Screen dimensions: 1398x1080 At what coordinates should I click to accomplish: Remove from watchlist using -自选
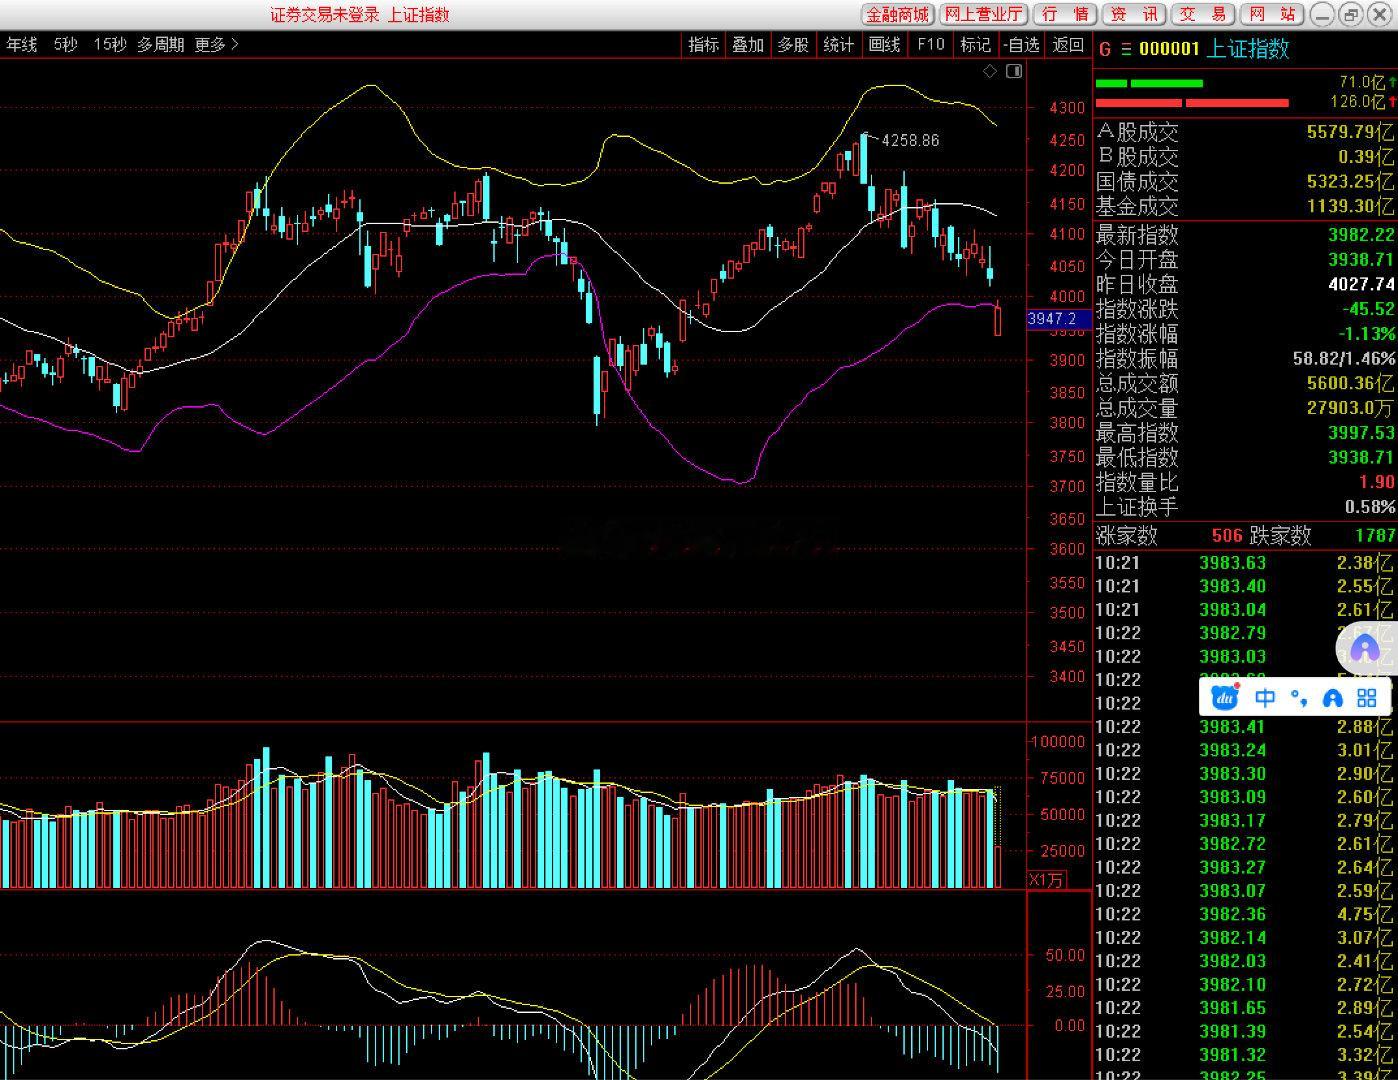click(1021, 44)
